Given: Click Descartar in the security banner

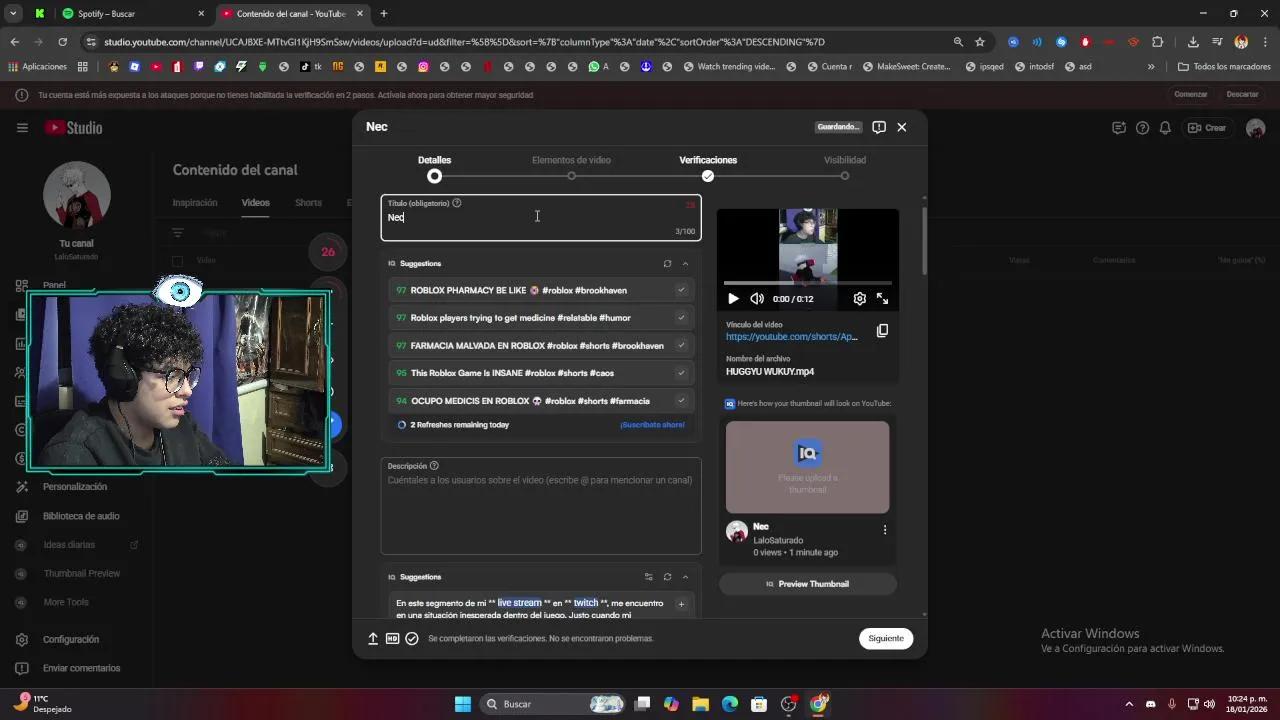Looking at the screenshot, I should point(1242,95).
